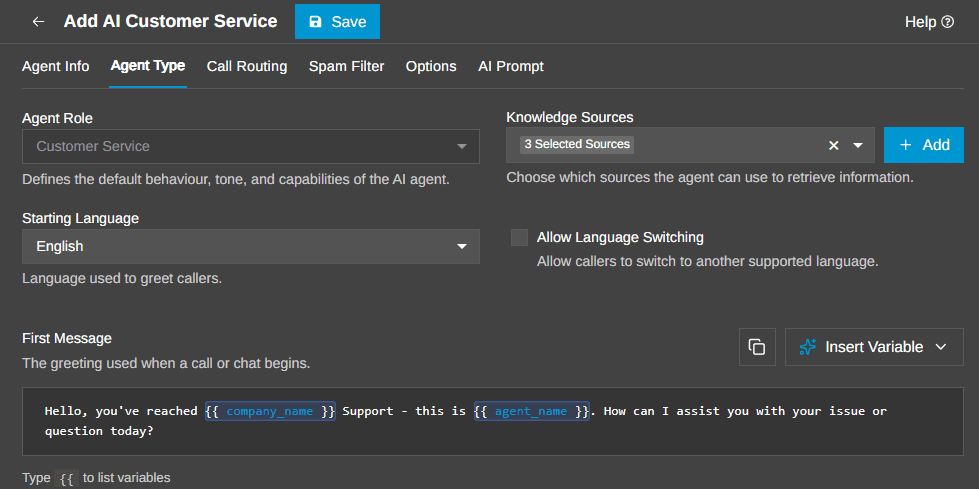Open the Insert Variable dropdown
The image size is (979, 489).
(x=874, y=347)
